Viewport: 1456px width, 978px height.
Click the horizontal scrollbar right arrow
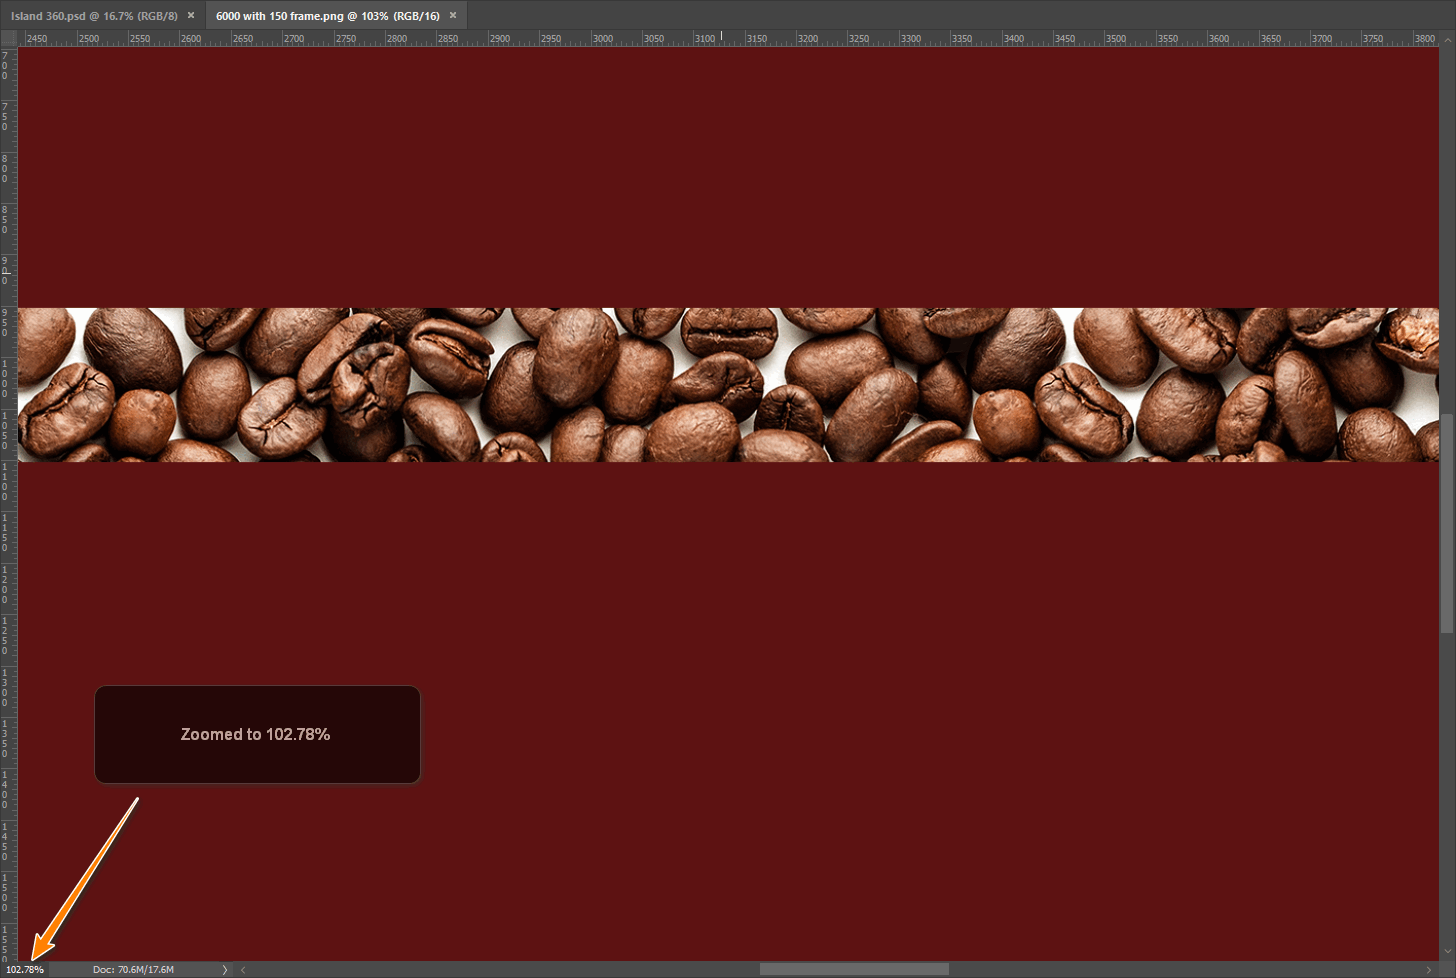point(1428,969)
